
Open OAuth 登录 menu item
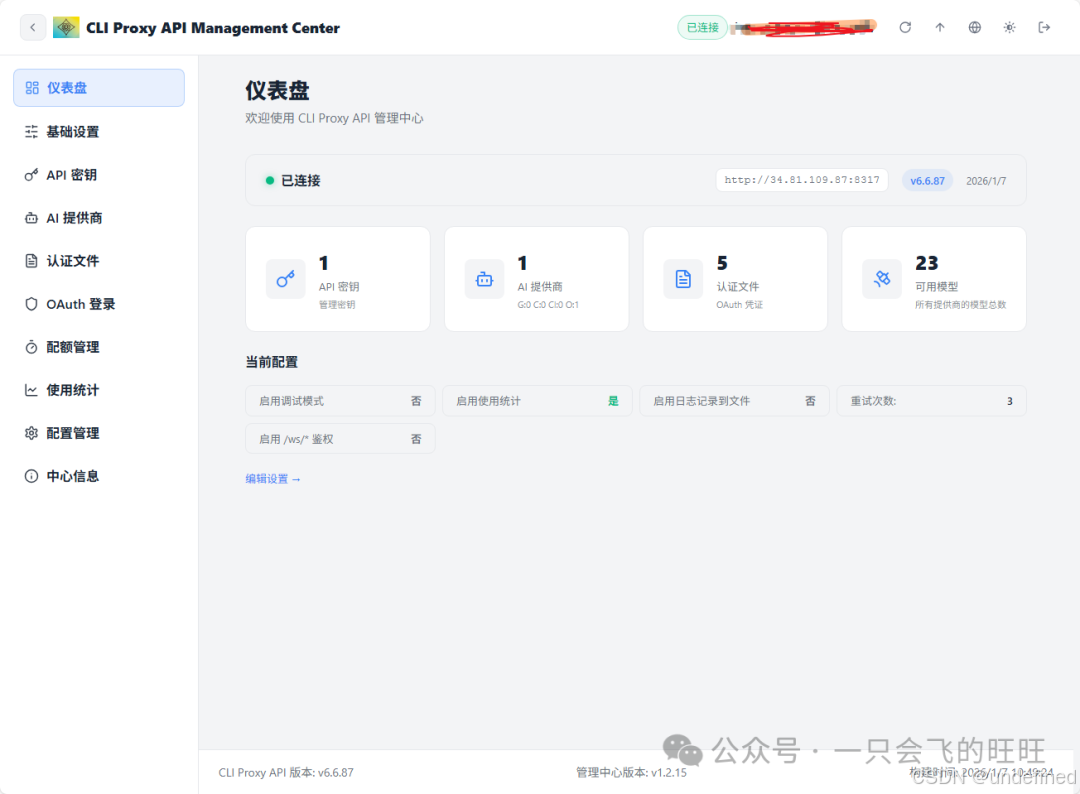tap(98, 304)
